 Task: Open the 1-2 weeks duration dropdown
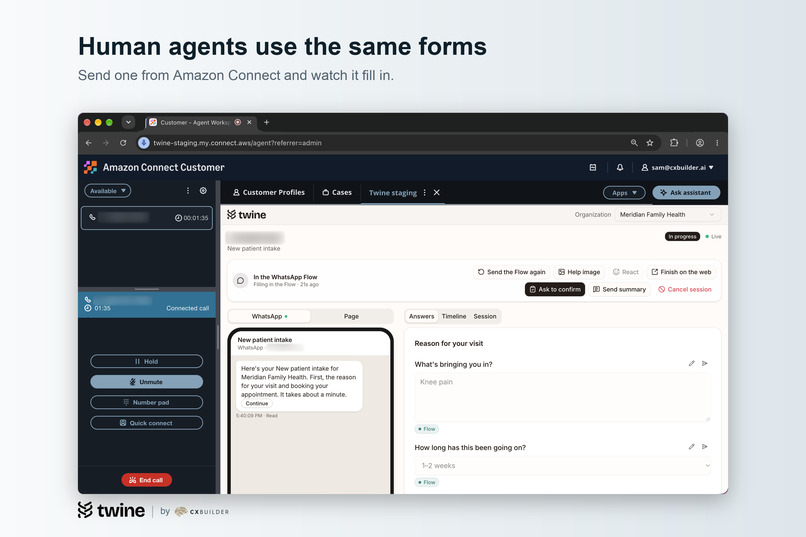coord(562,466)
